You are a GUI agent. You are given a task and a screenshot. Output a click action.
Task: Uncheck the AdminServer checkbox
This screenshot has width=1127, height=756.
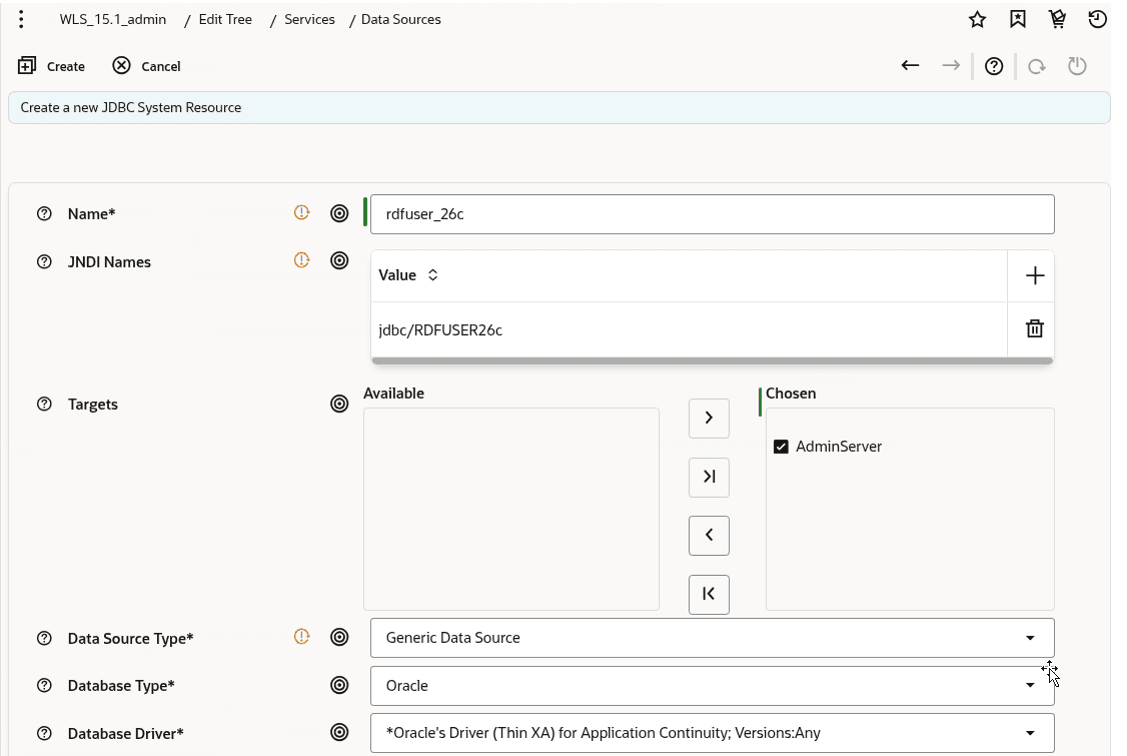pyautogui.click(x=781, y=446)
